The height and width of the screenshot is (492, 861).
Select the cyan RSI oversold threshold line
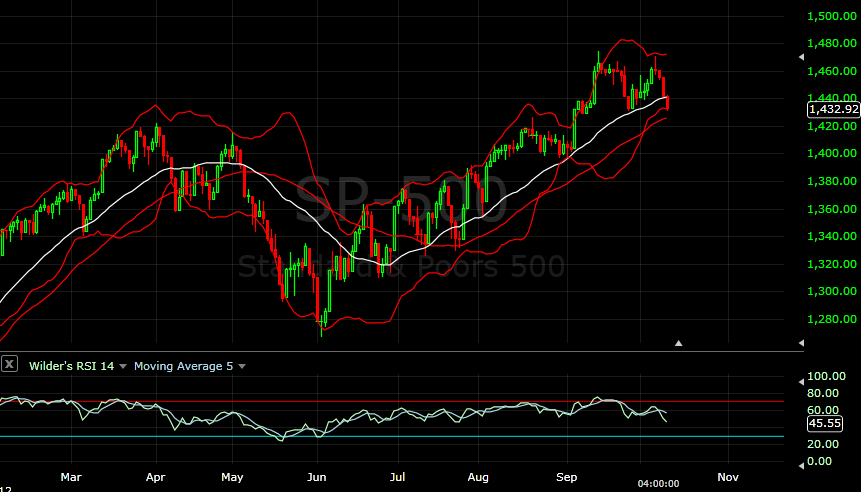pos(392,437)
